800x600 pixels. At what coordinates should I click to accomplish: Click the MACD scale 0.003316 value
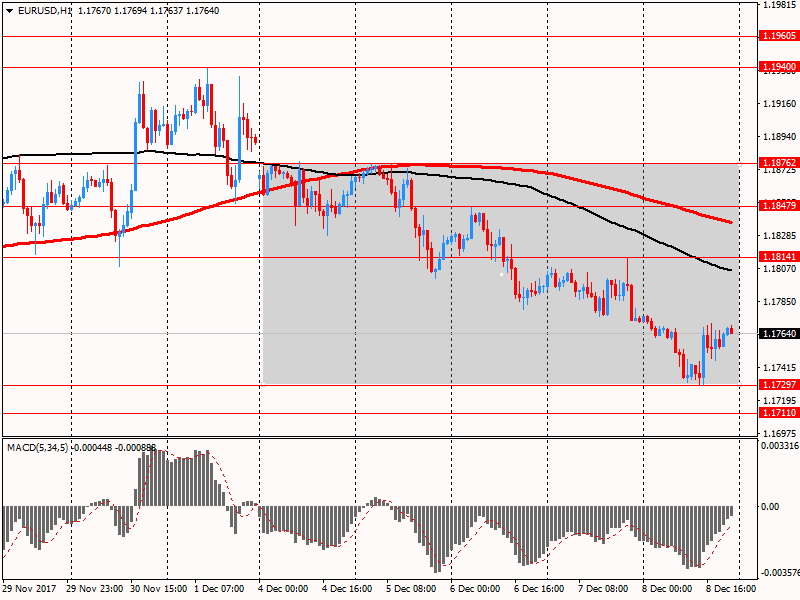[x=780, y=446]
